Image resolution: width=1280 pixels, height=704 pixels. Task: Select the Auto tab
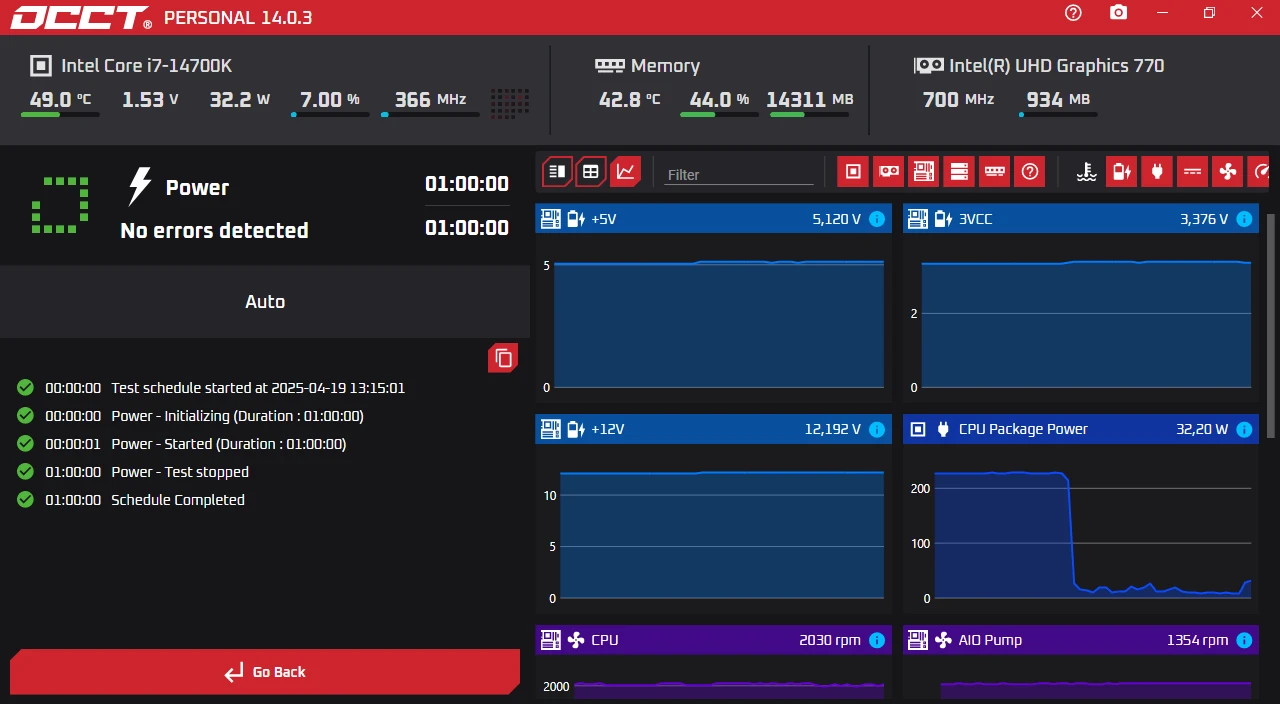click(x=265, y=301)
